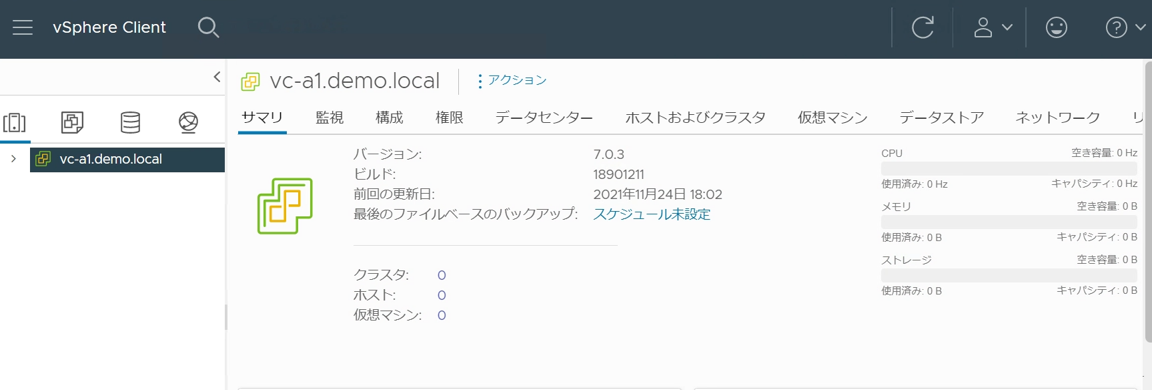Switch to the データセンター tab

[544, 117]
